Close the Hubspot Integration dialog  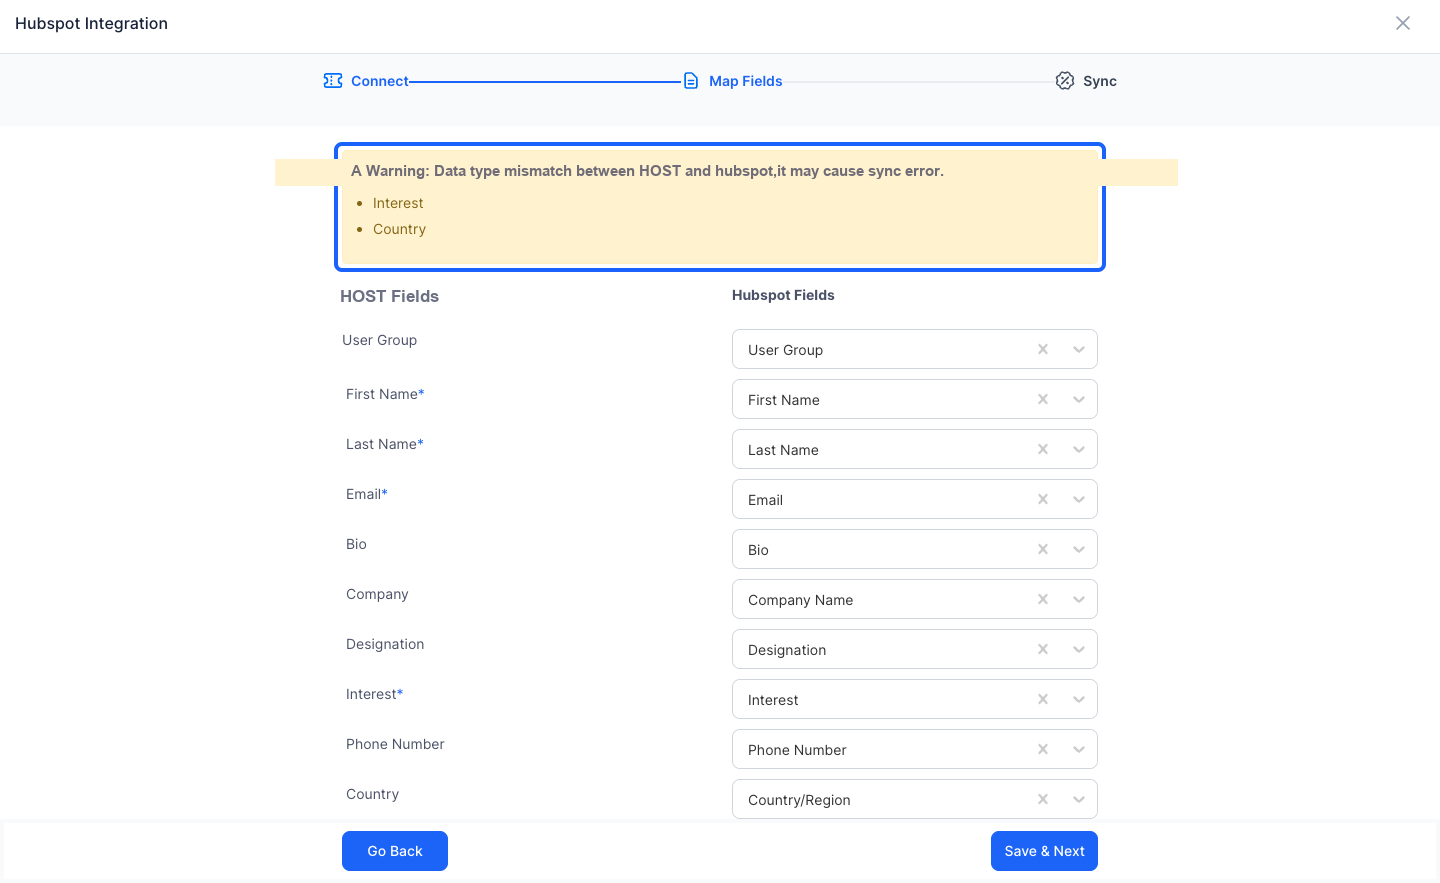point(1403,23)
